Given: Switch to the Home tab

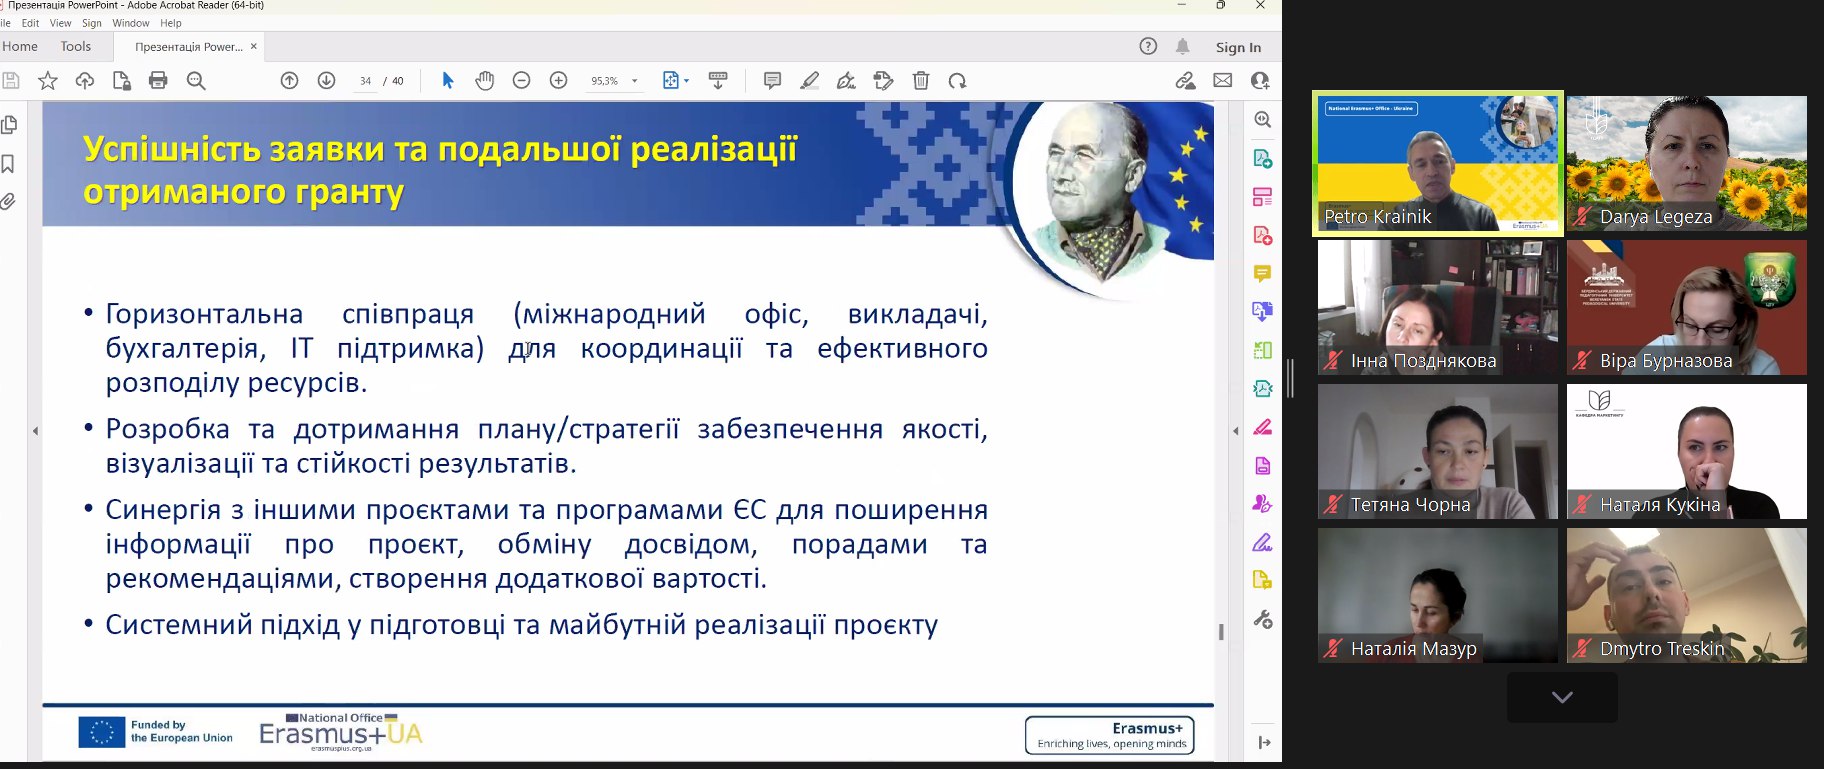Looking at the screenshot, I should pos(20,46).
